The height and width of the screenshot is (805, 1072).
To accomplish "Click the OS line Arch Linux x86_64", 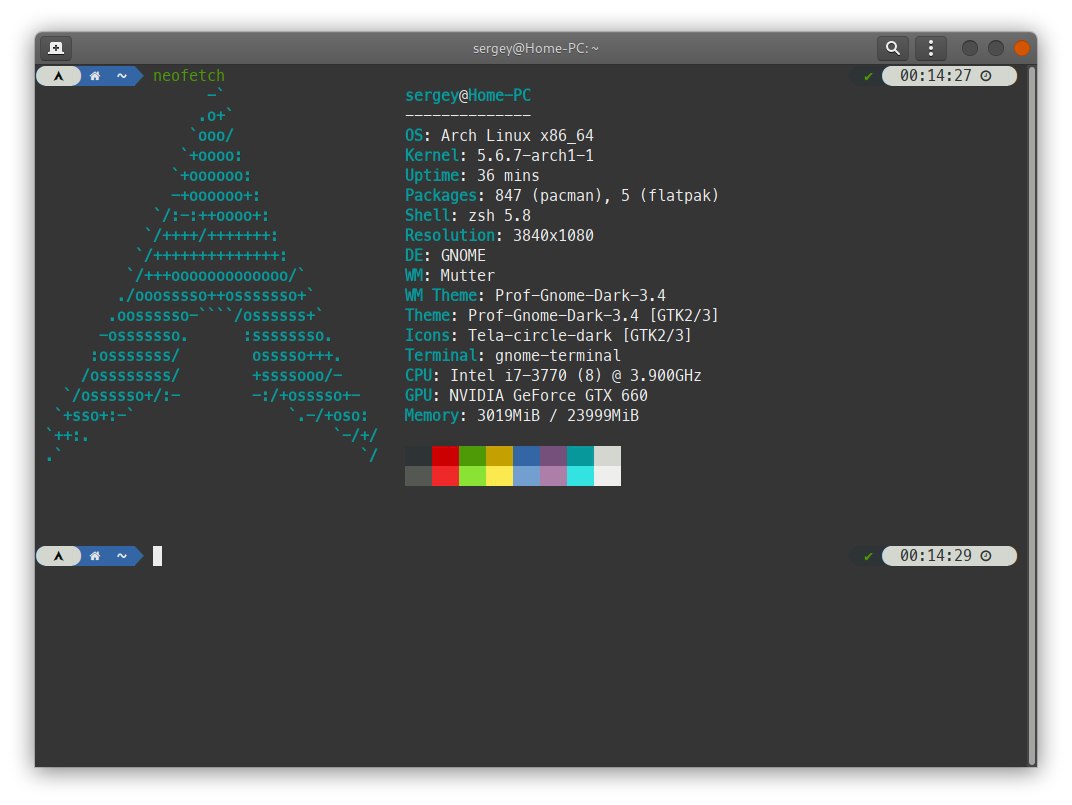I will [x=499, y=135].
